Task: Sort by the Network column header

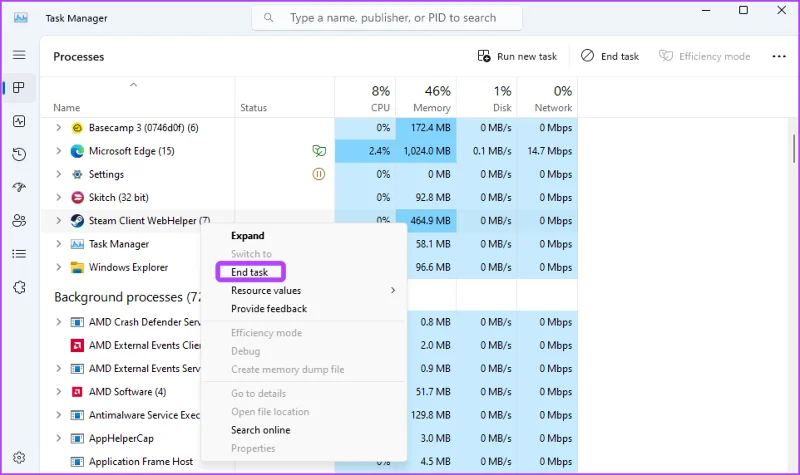Action: 547,97
